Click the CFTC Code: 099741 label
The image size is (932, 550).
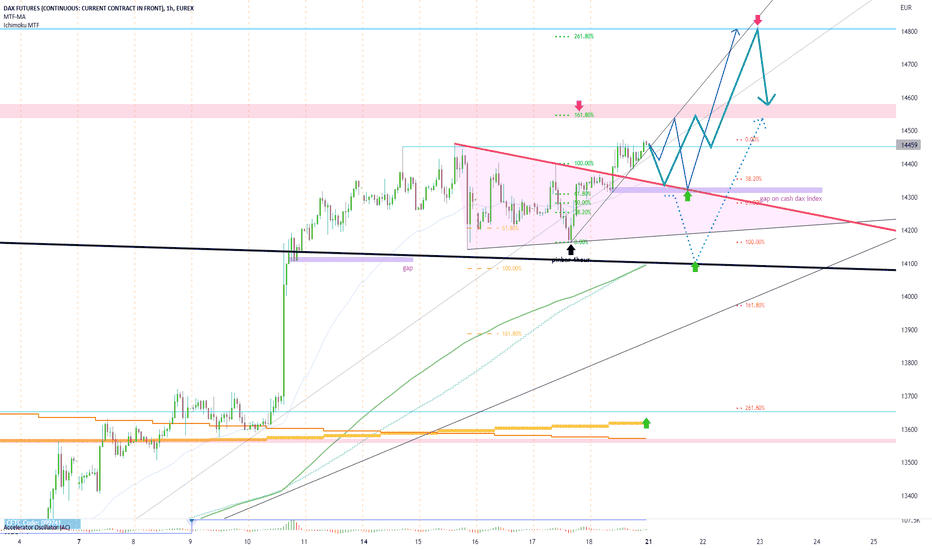(33, 522)
